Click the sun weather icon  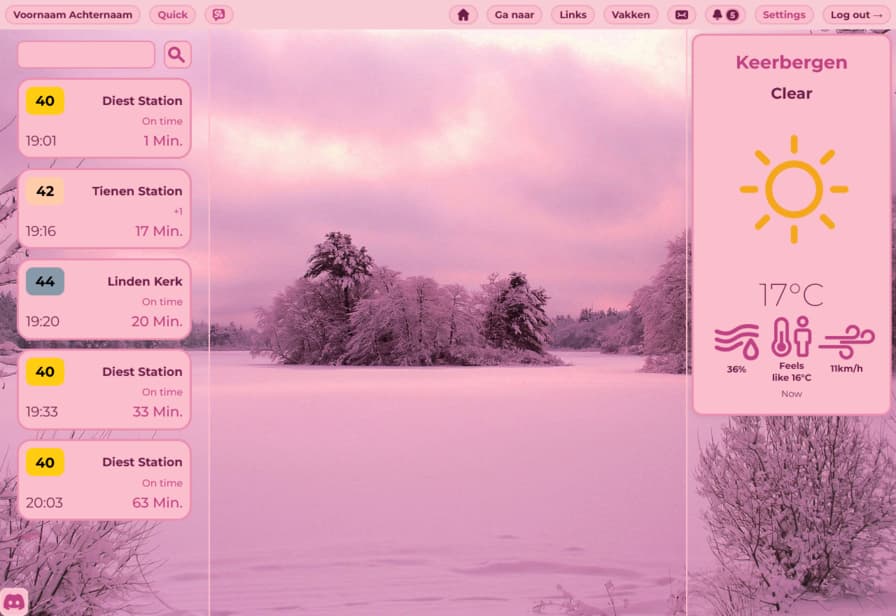[x=793, y=189]
